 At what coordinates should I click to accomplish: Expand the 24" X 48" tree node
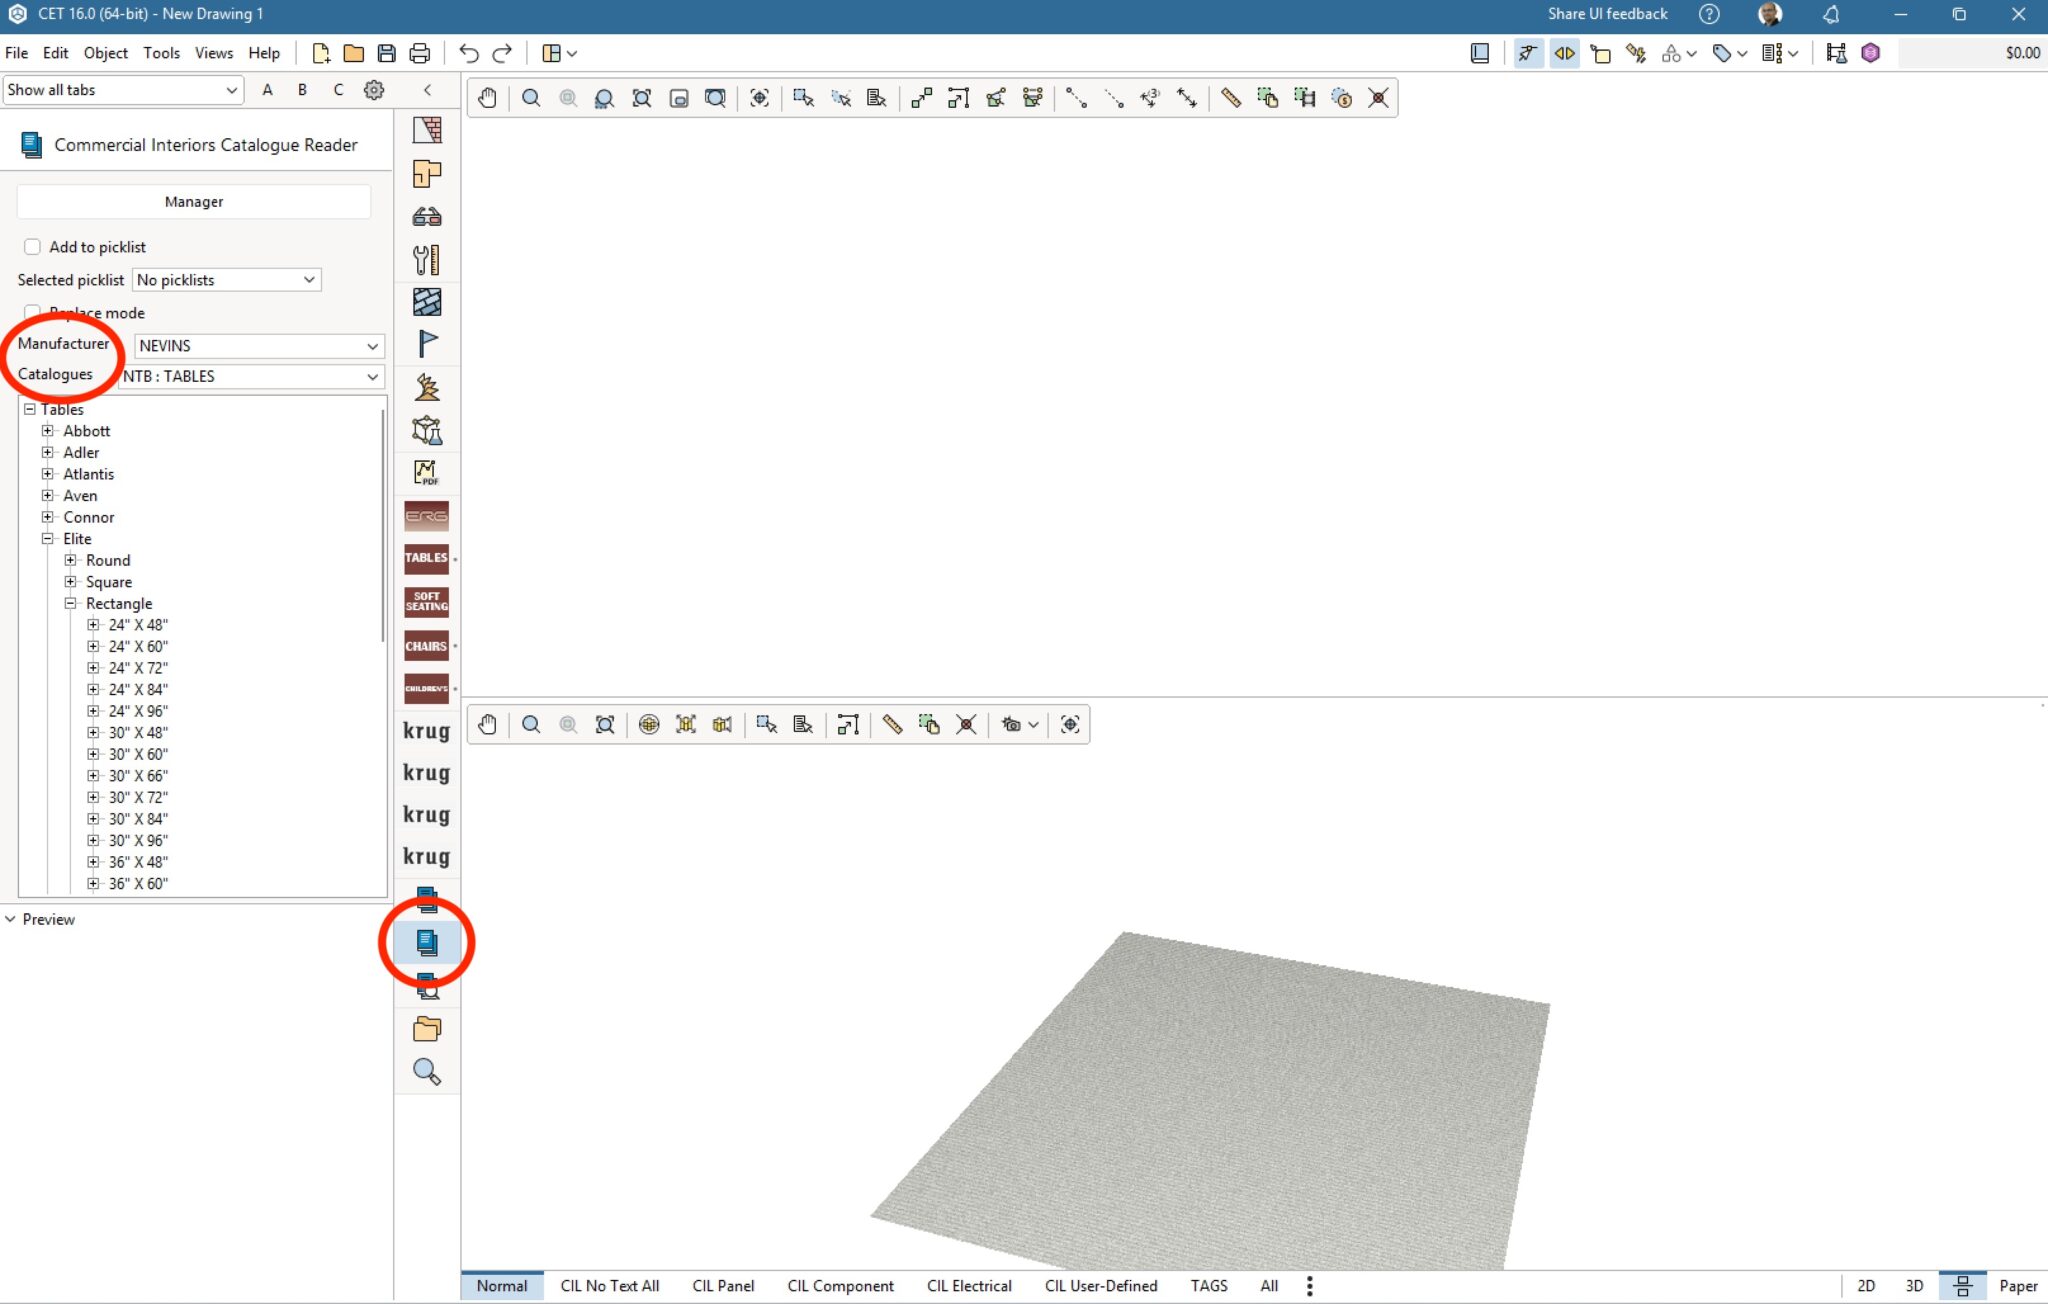pyautogui.click(x=93, y=625)
